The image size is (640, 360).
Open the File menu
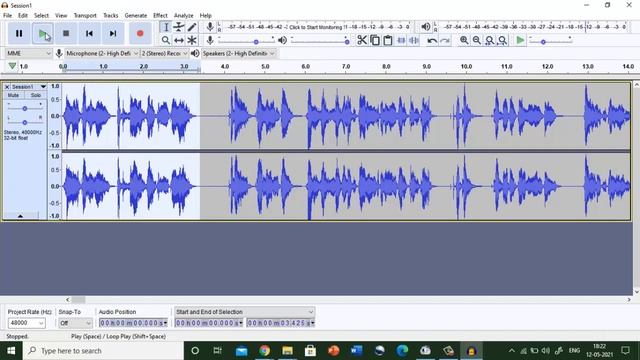(x=7, y=16)
